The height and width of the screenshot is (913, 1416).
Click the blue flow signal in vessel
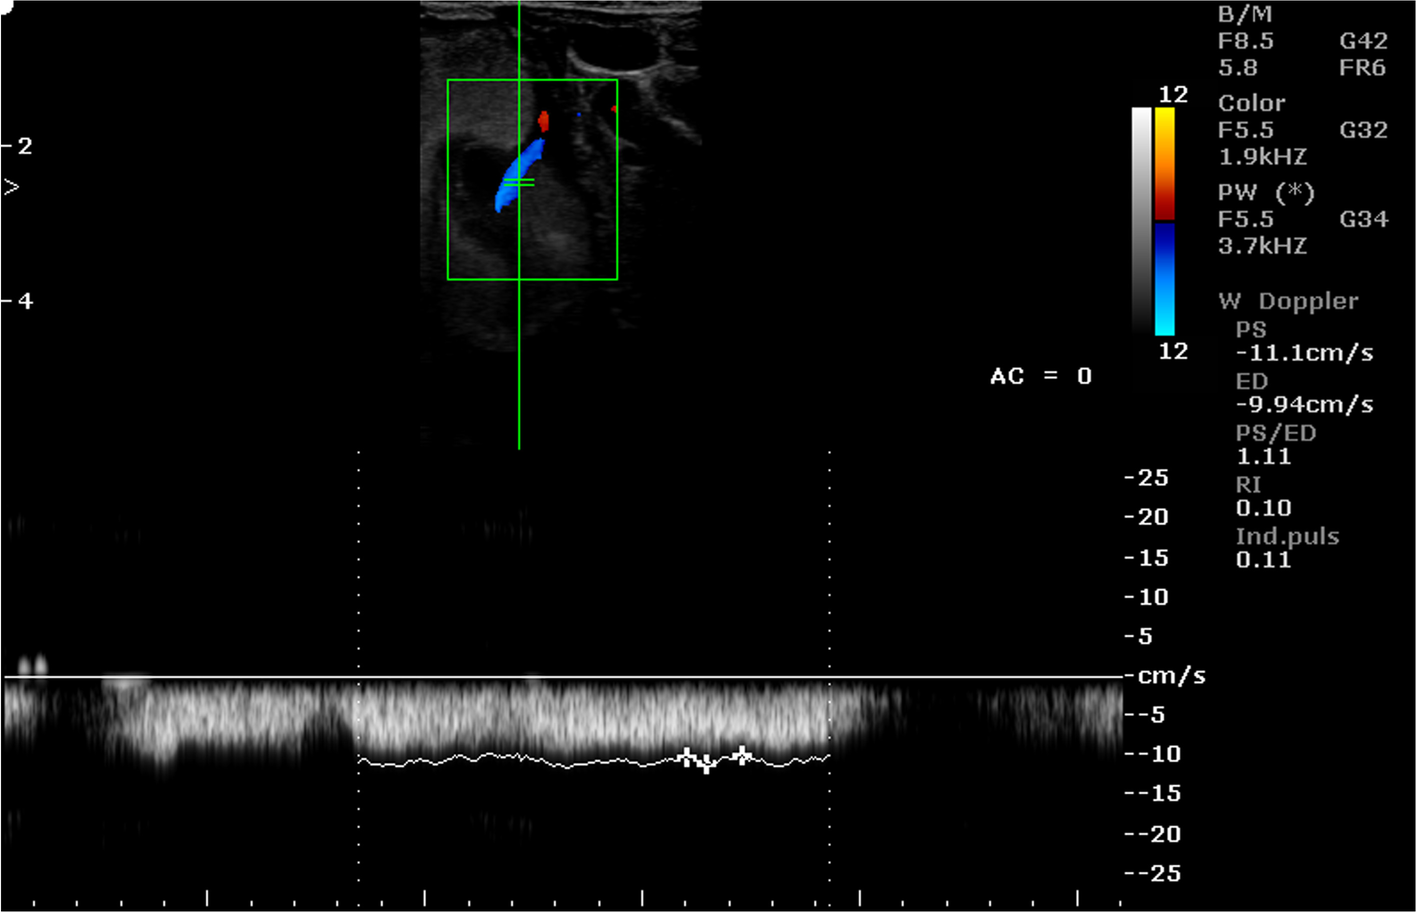click(520, 174)
